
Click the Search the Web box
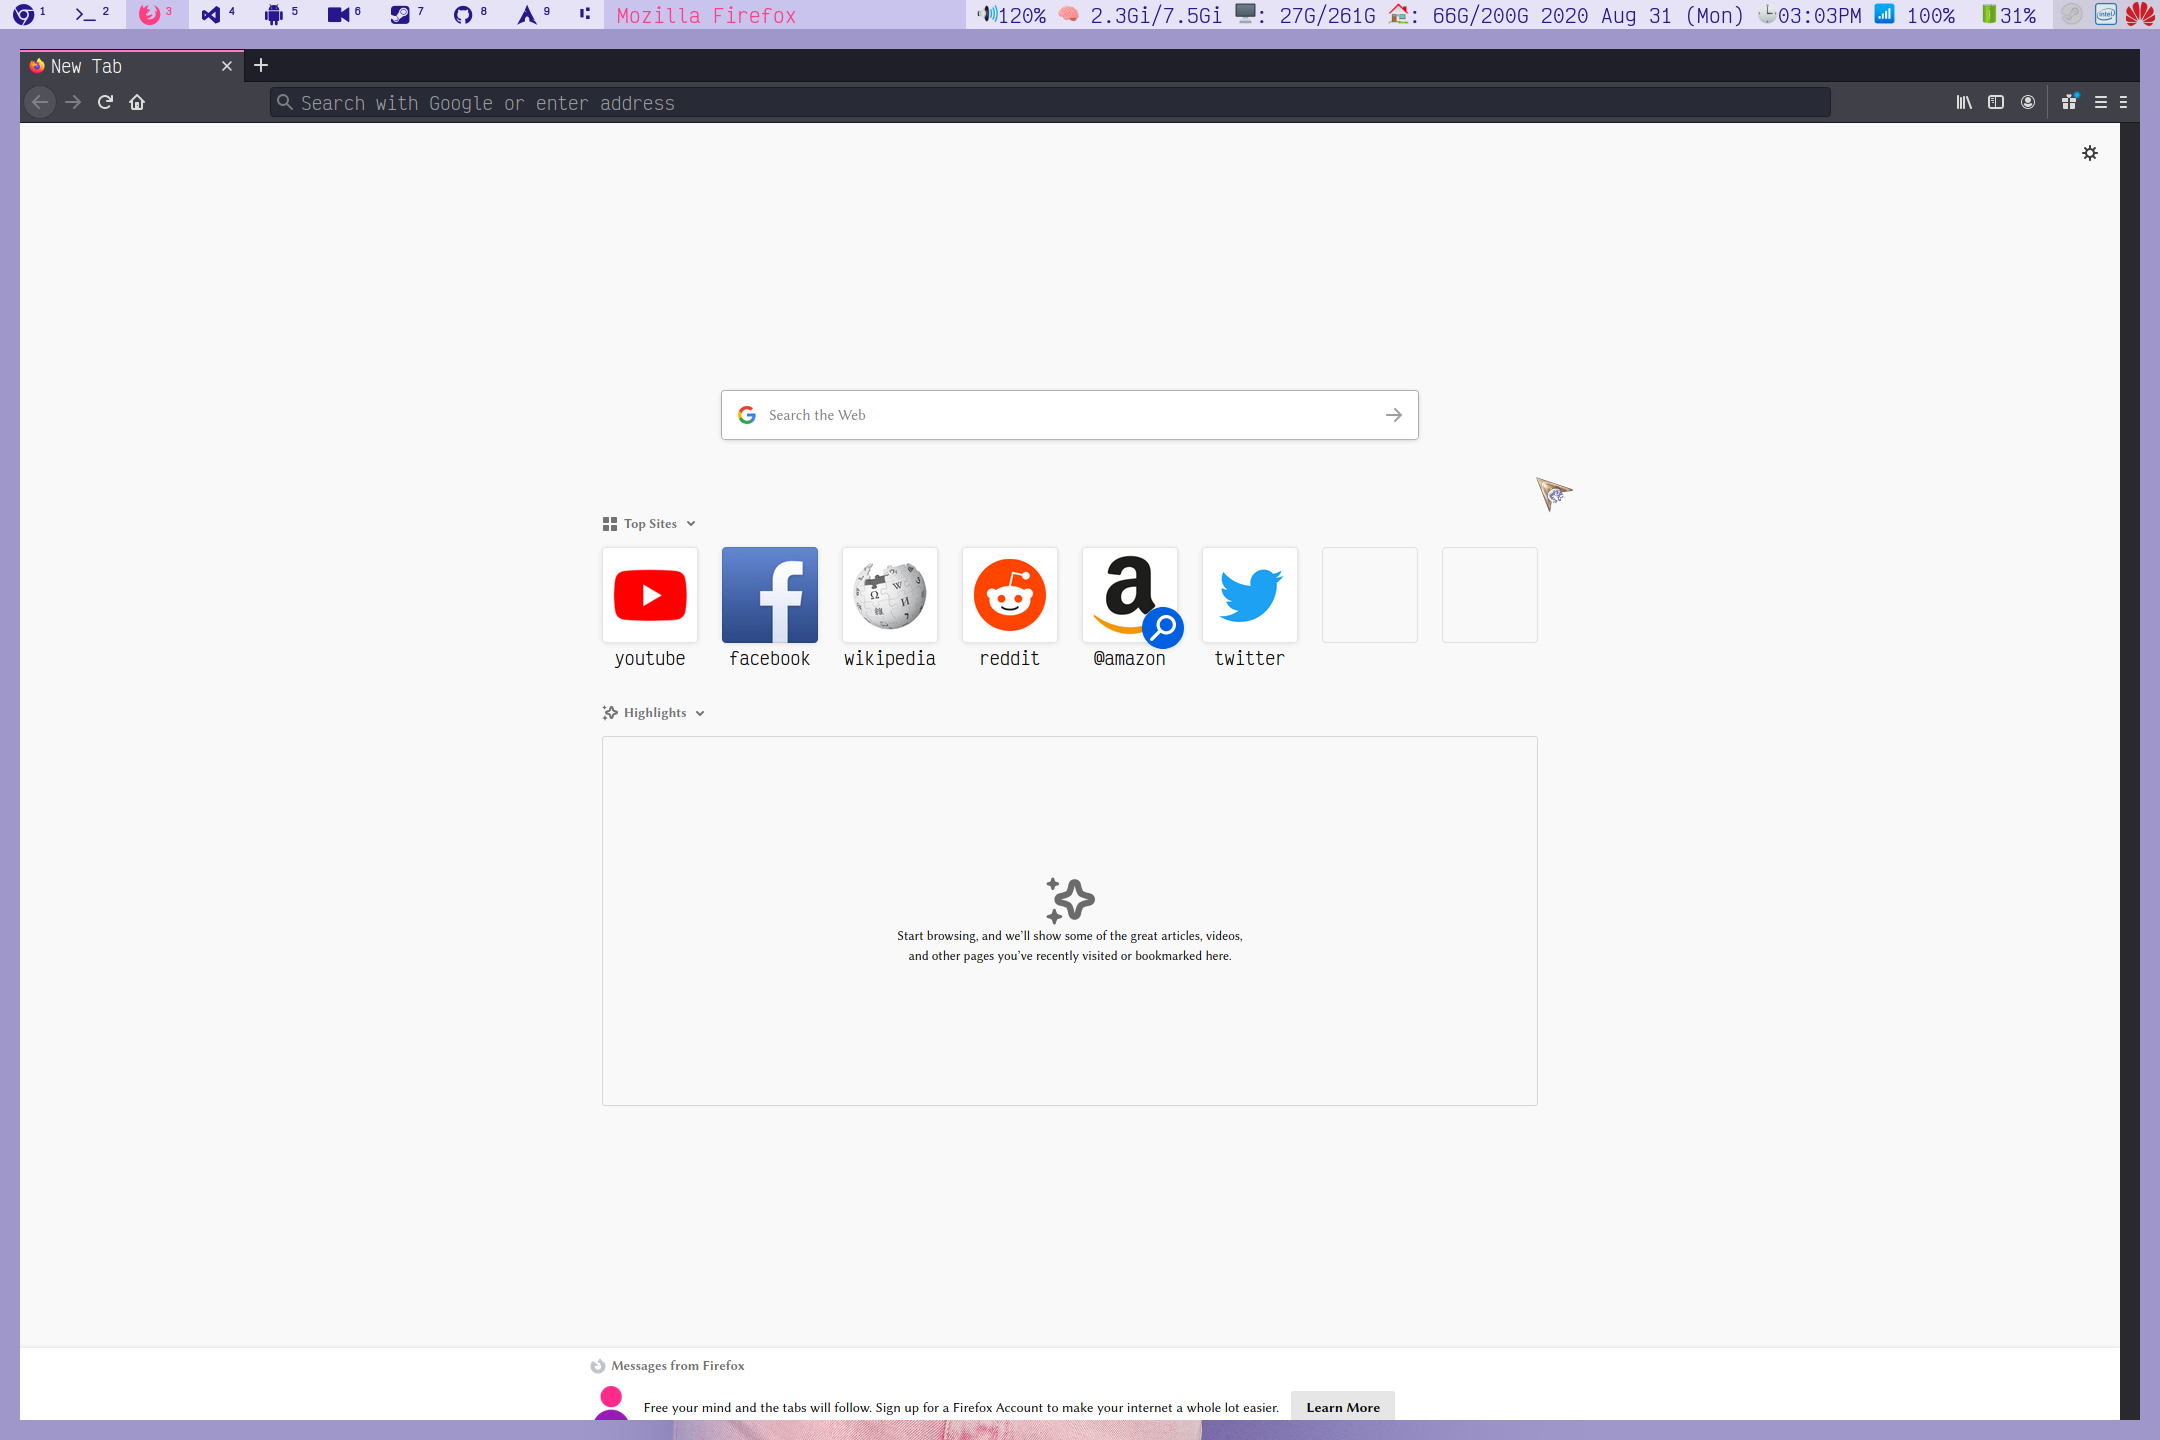(1069, 415)
